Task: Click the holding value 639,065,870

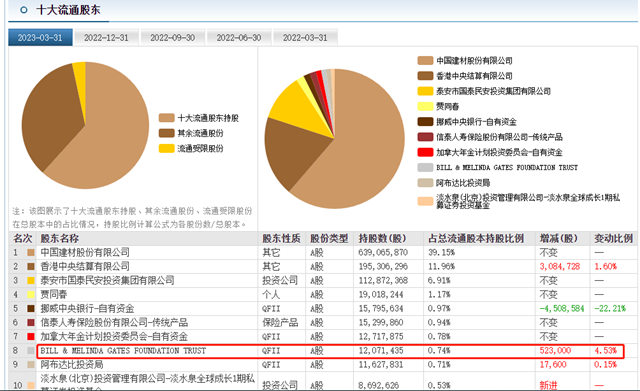Action: 383,253
